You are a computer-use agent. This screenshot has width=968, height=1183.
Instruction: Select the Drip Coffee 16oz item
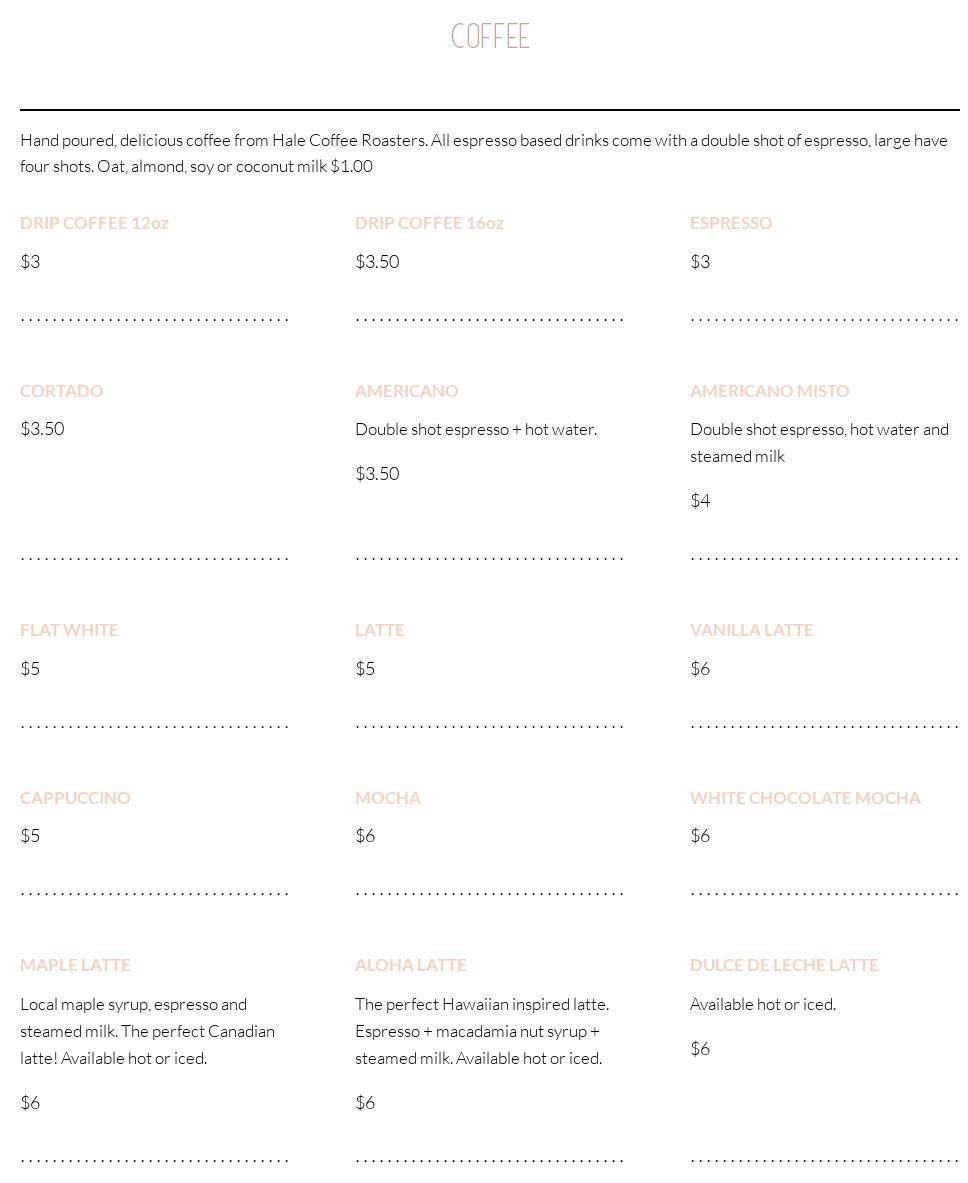click(x=429, y=223)
